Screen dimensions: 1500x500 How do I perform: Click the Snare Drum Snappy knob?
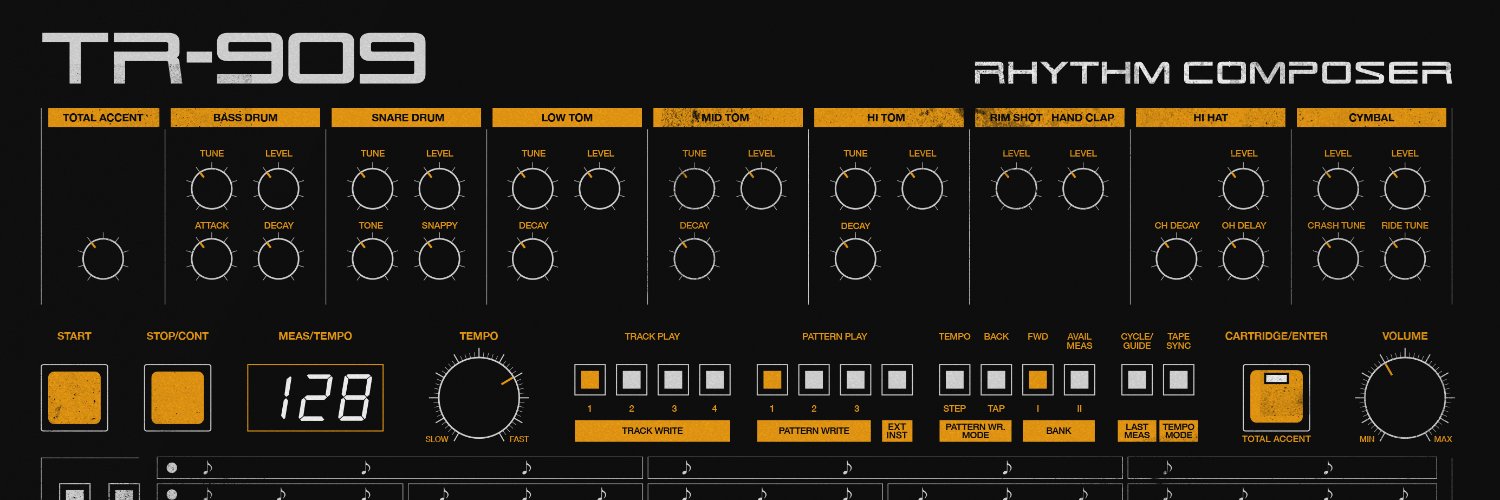tap(439, 259)
